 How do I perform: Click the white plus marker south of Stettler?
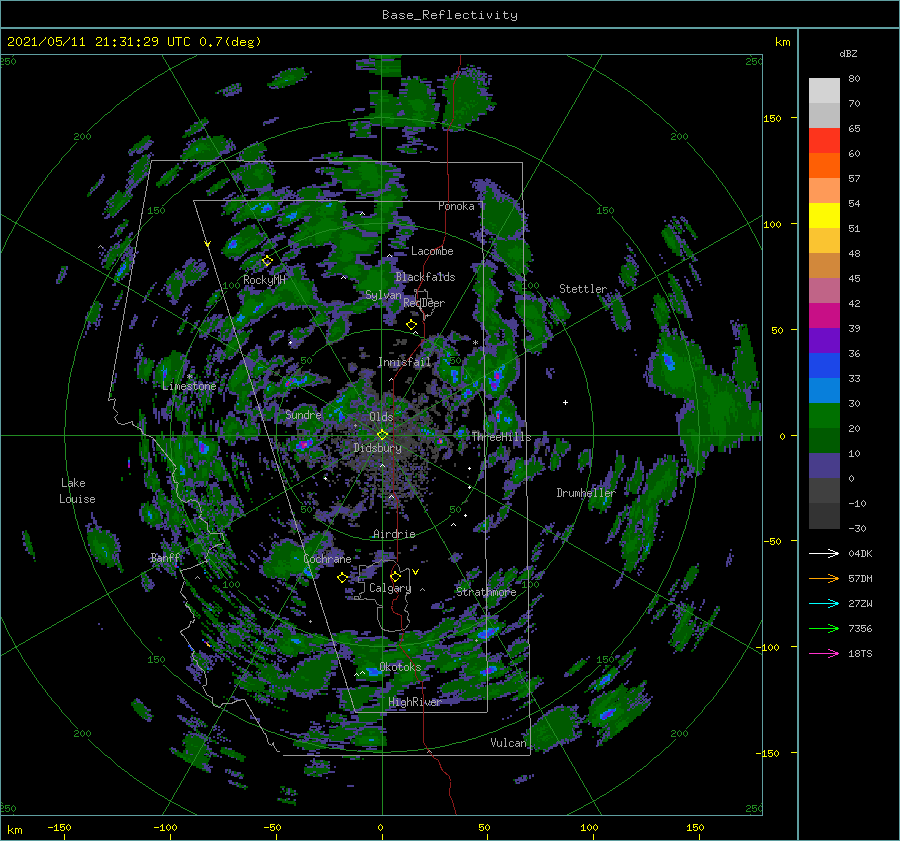tap(565, 402)
